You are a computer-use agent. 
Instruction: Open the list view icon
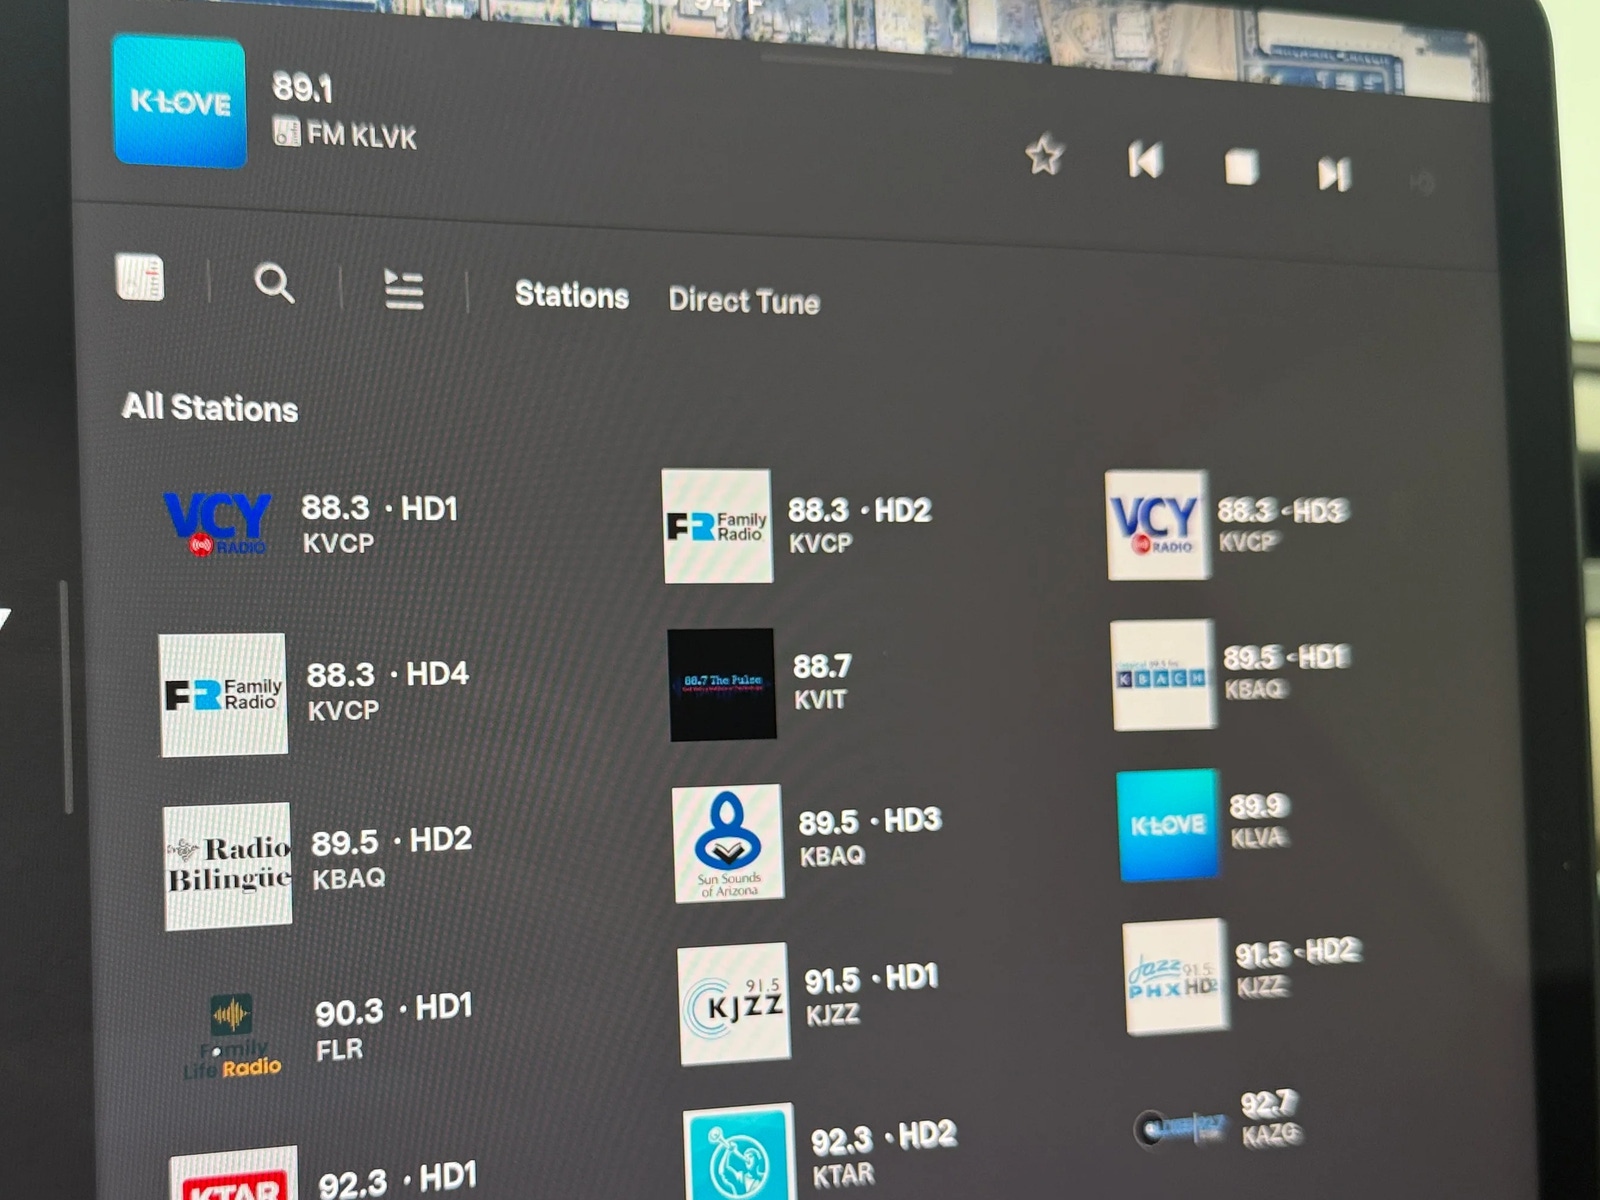(404, 290)
